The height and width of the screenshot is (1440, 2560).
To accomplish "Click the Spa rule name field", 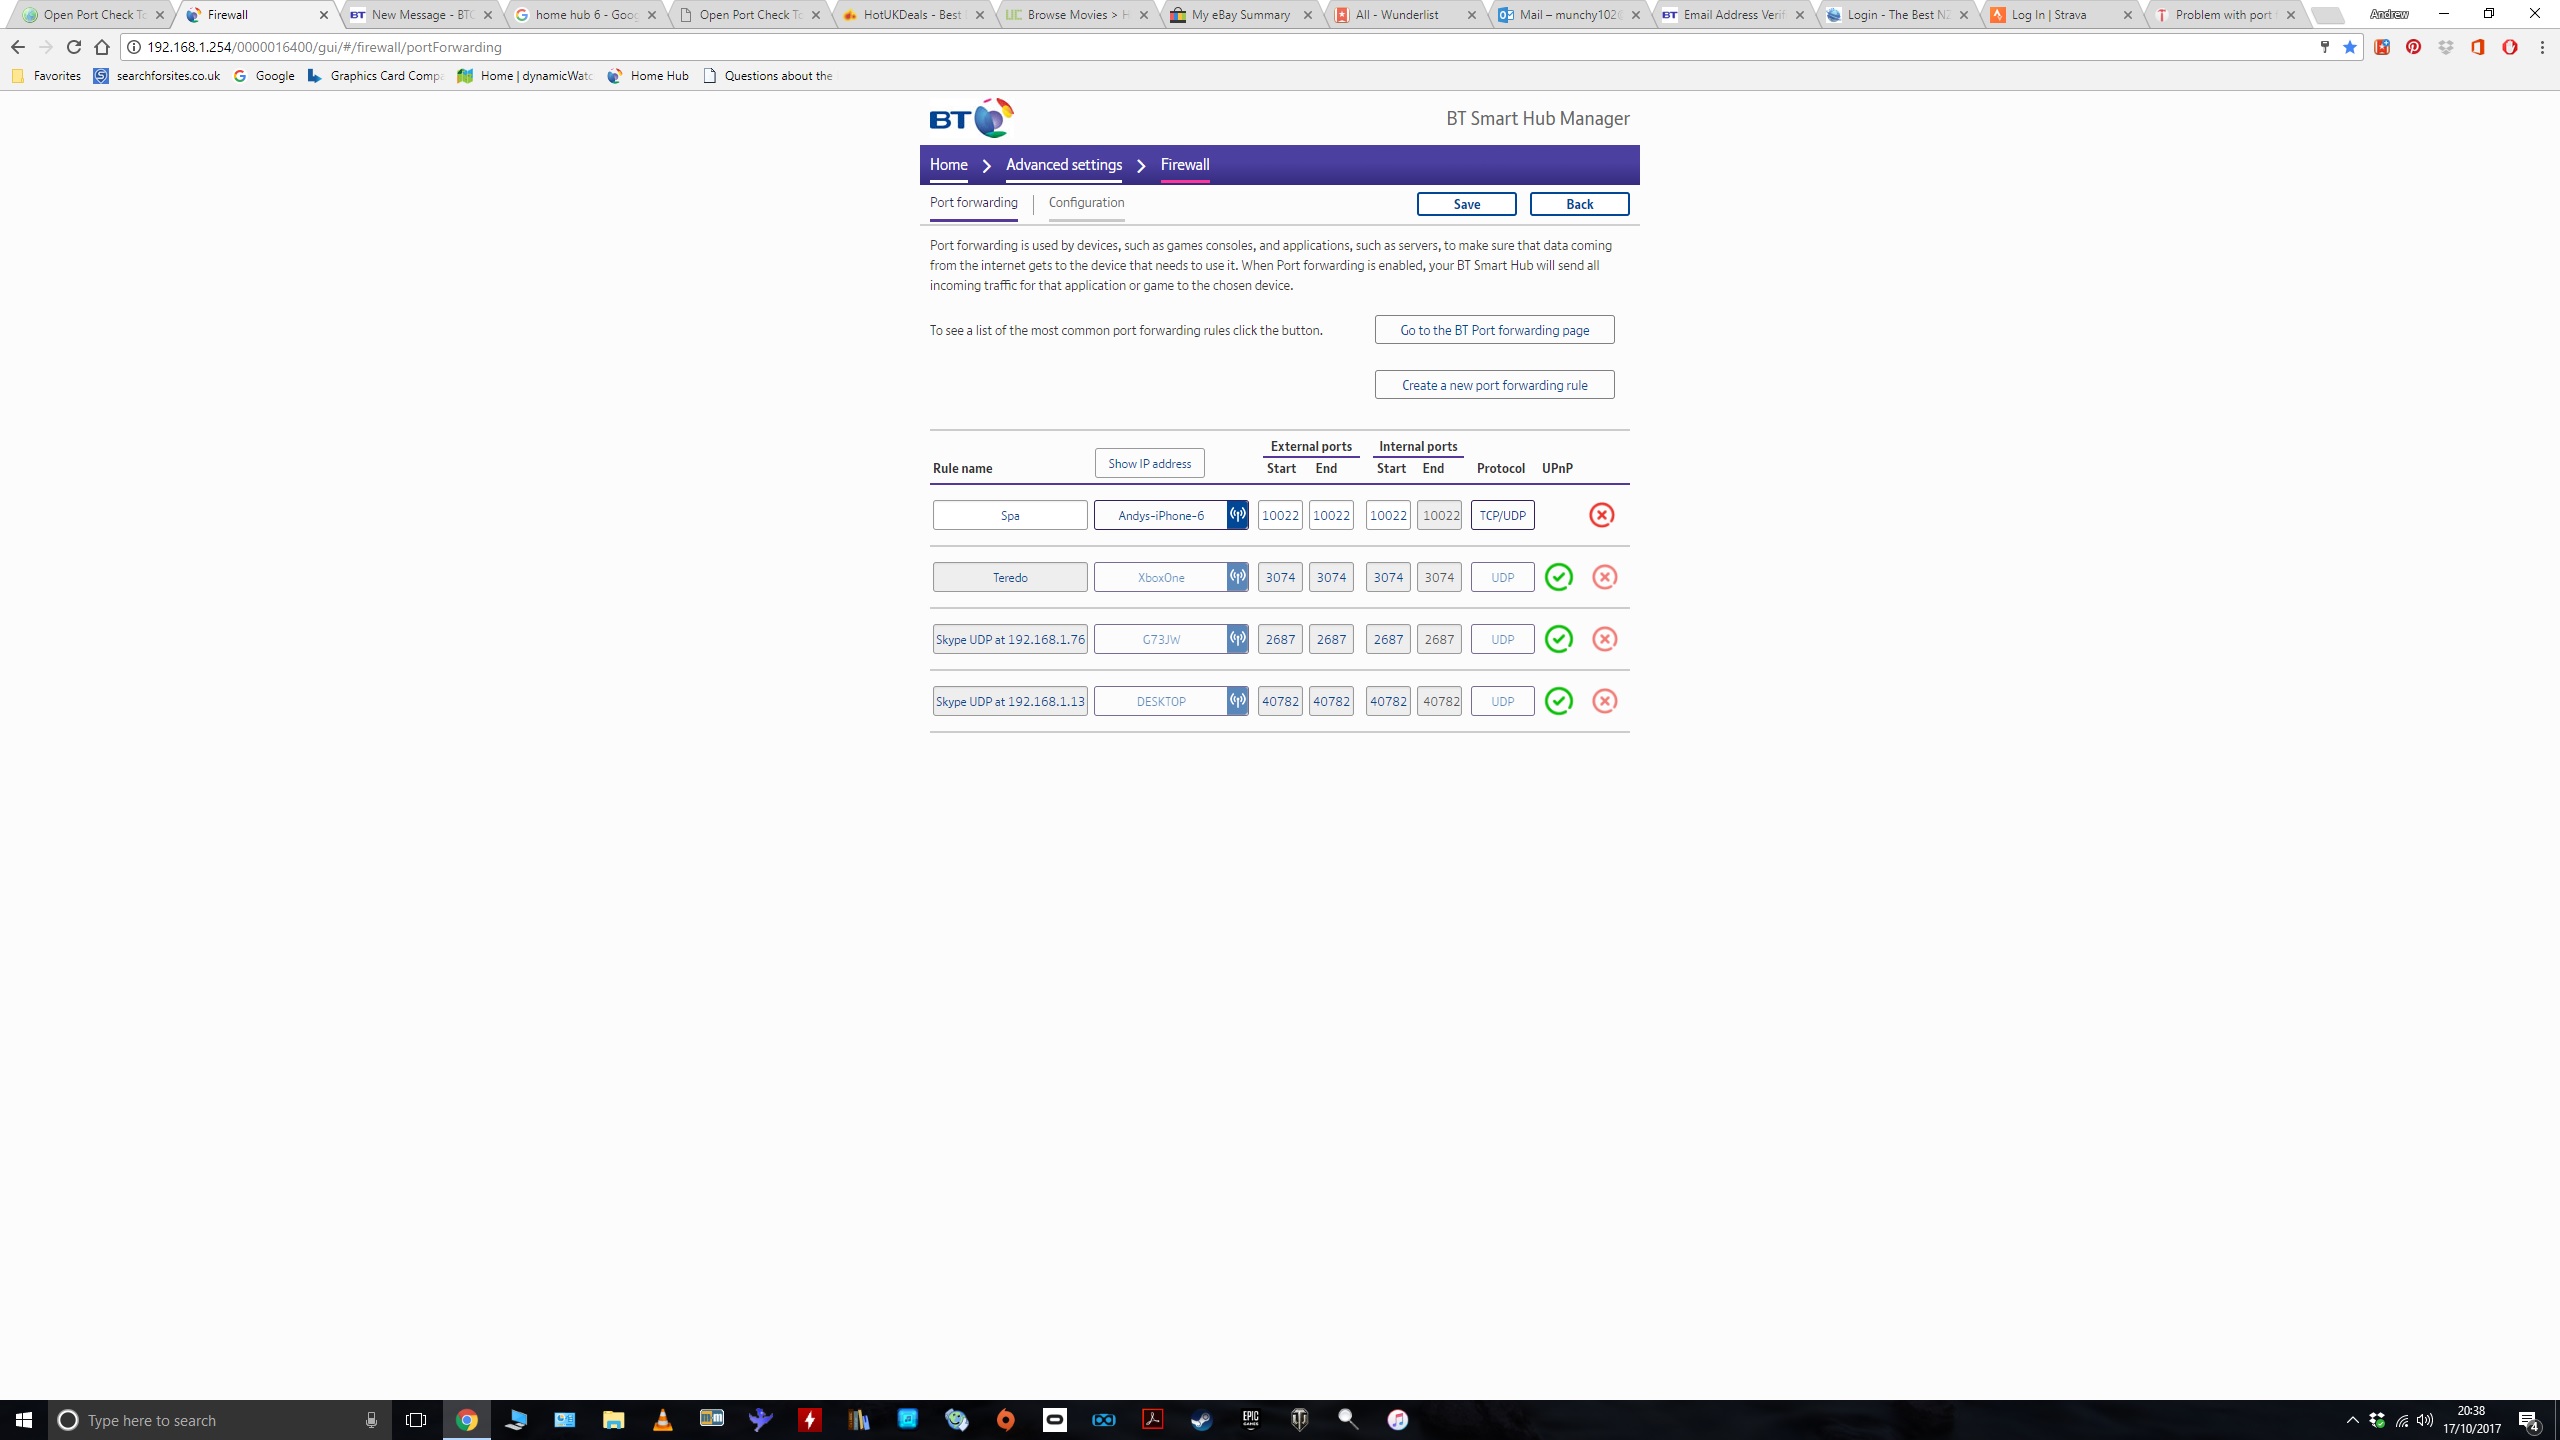I will tap(1010, 515).
